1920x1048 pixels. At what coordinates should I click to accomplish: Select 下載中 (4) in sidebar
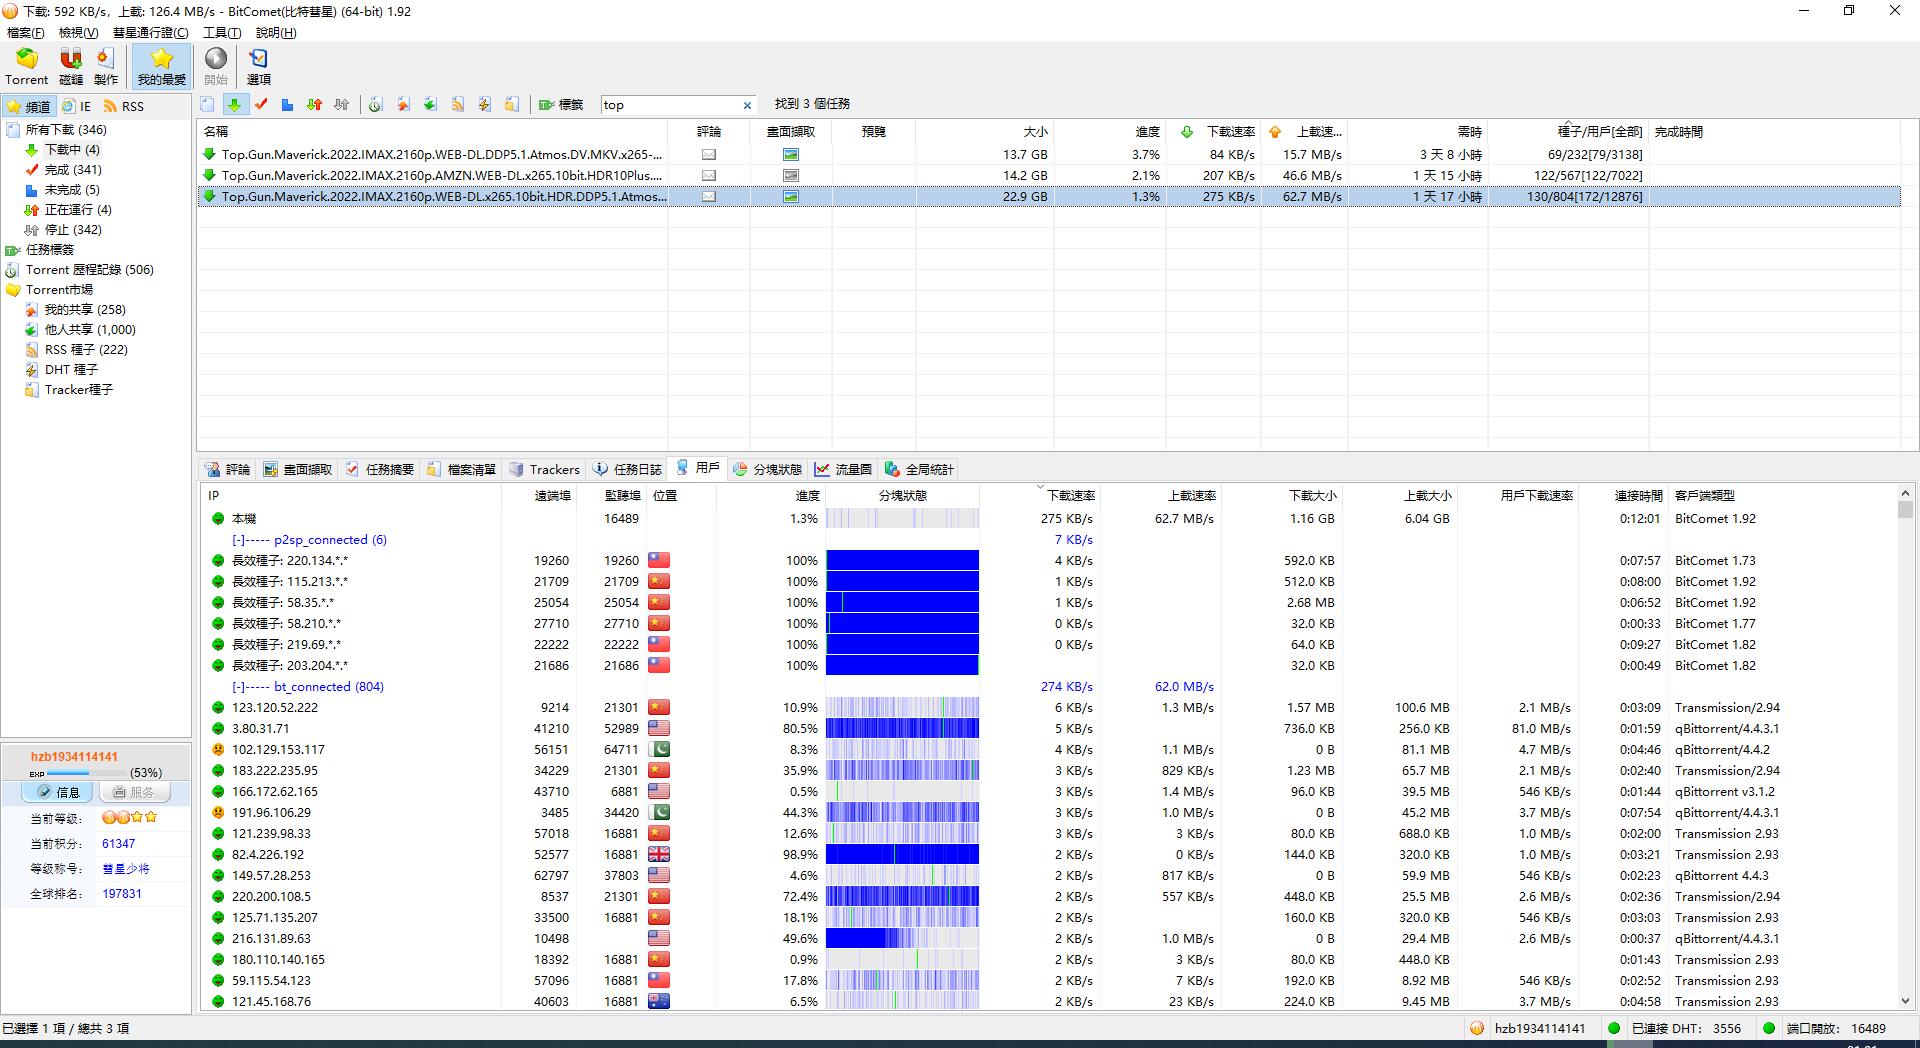pyautogui.click(x=72, y=150)
